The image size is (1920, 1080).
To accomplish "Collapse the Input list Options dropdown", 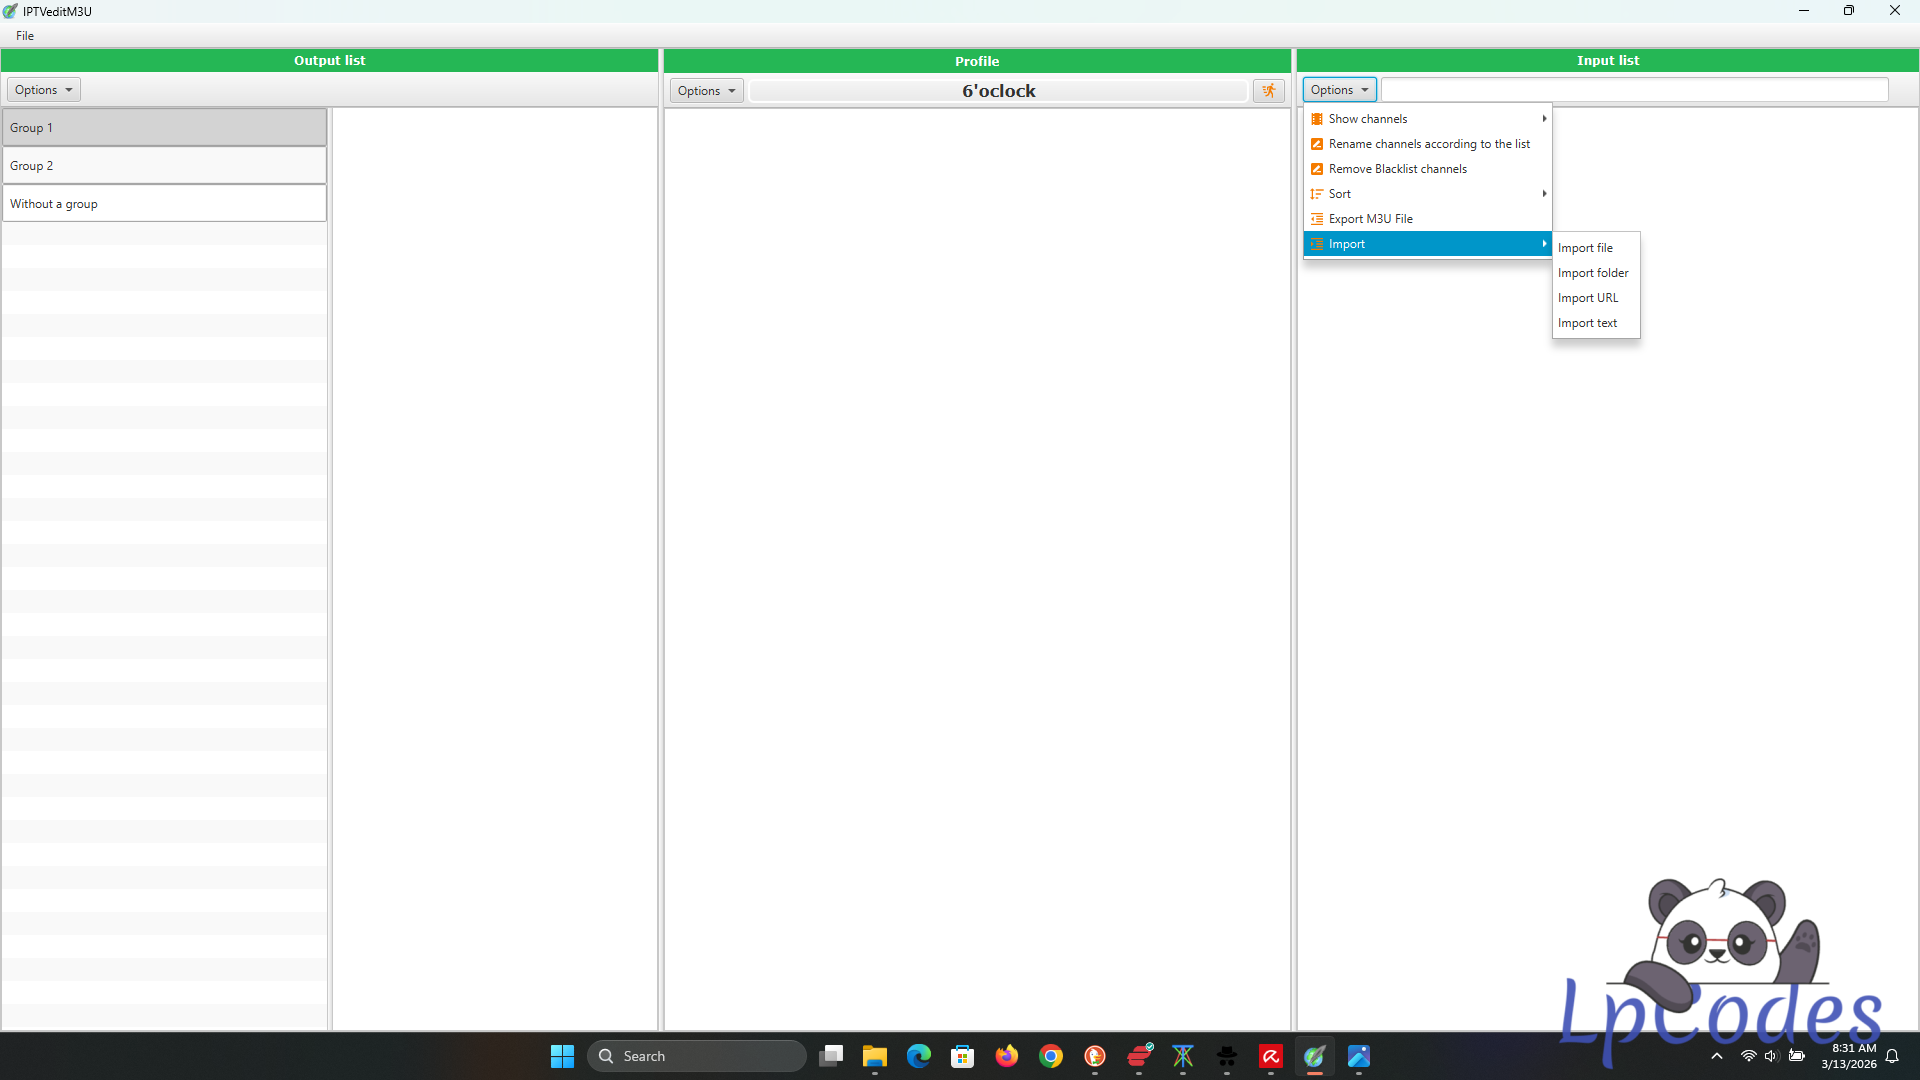I will tap(1339, 90).
